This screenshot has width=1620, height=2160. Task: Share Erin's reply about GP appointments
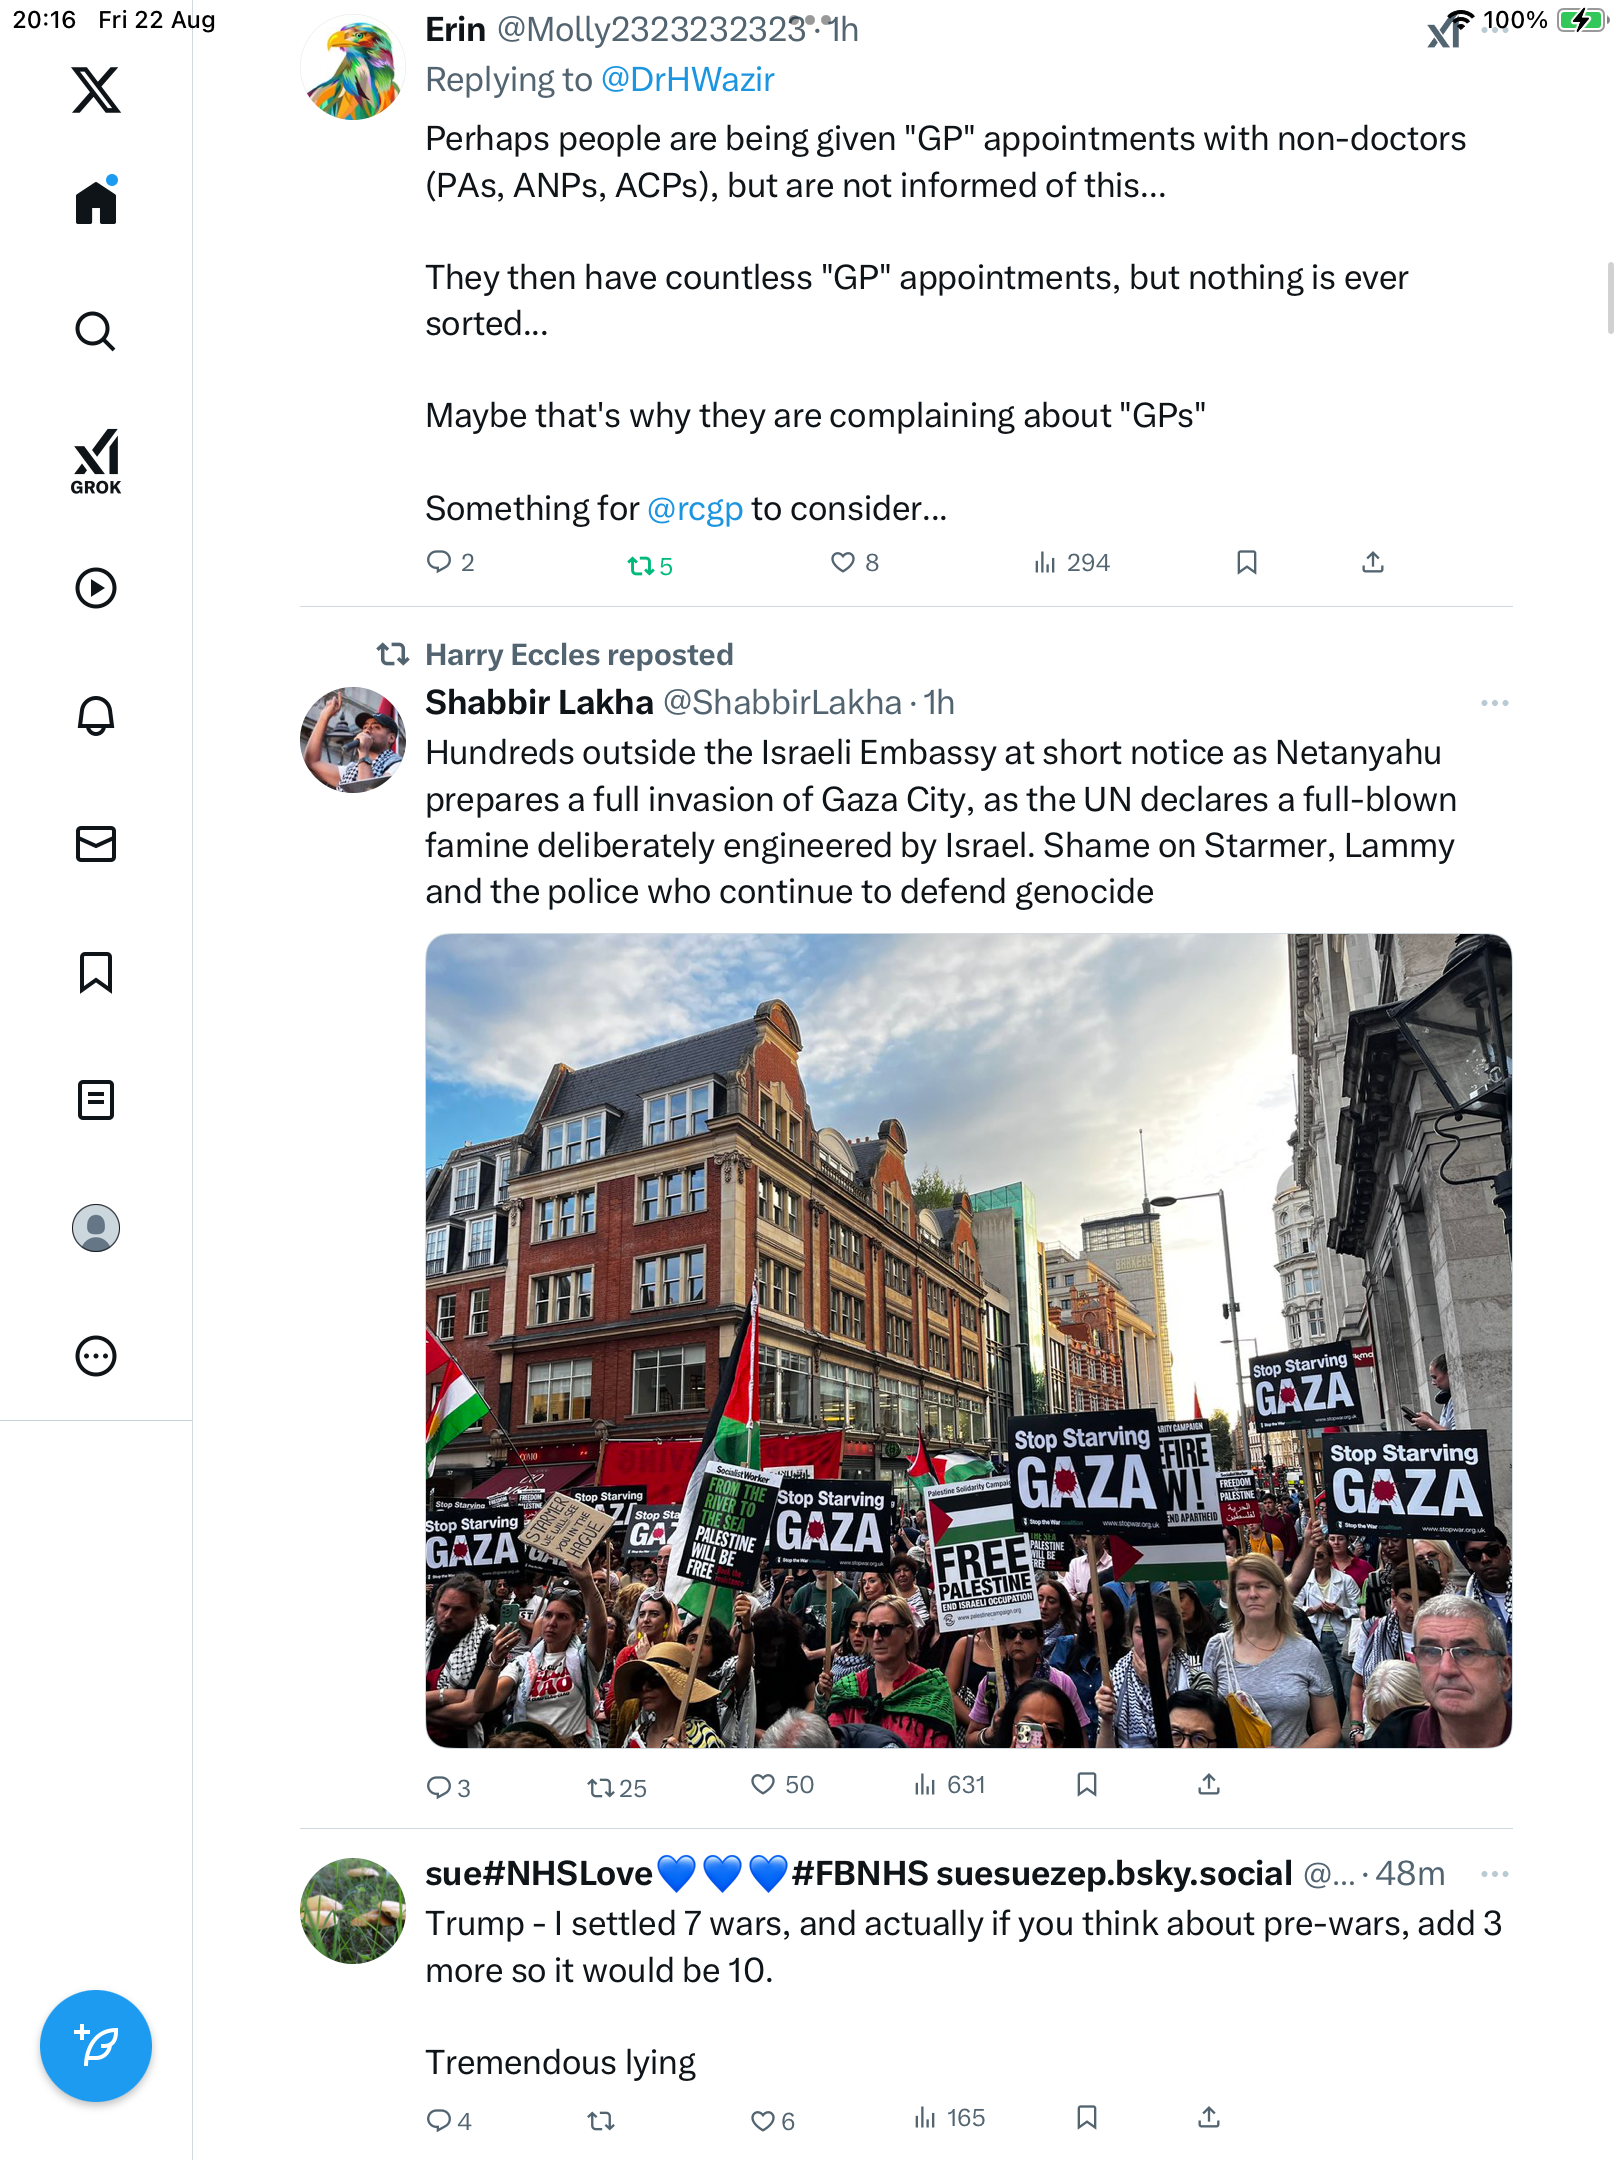click(1373, 563)
